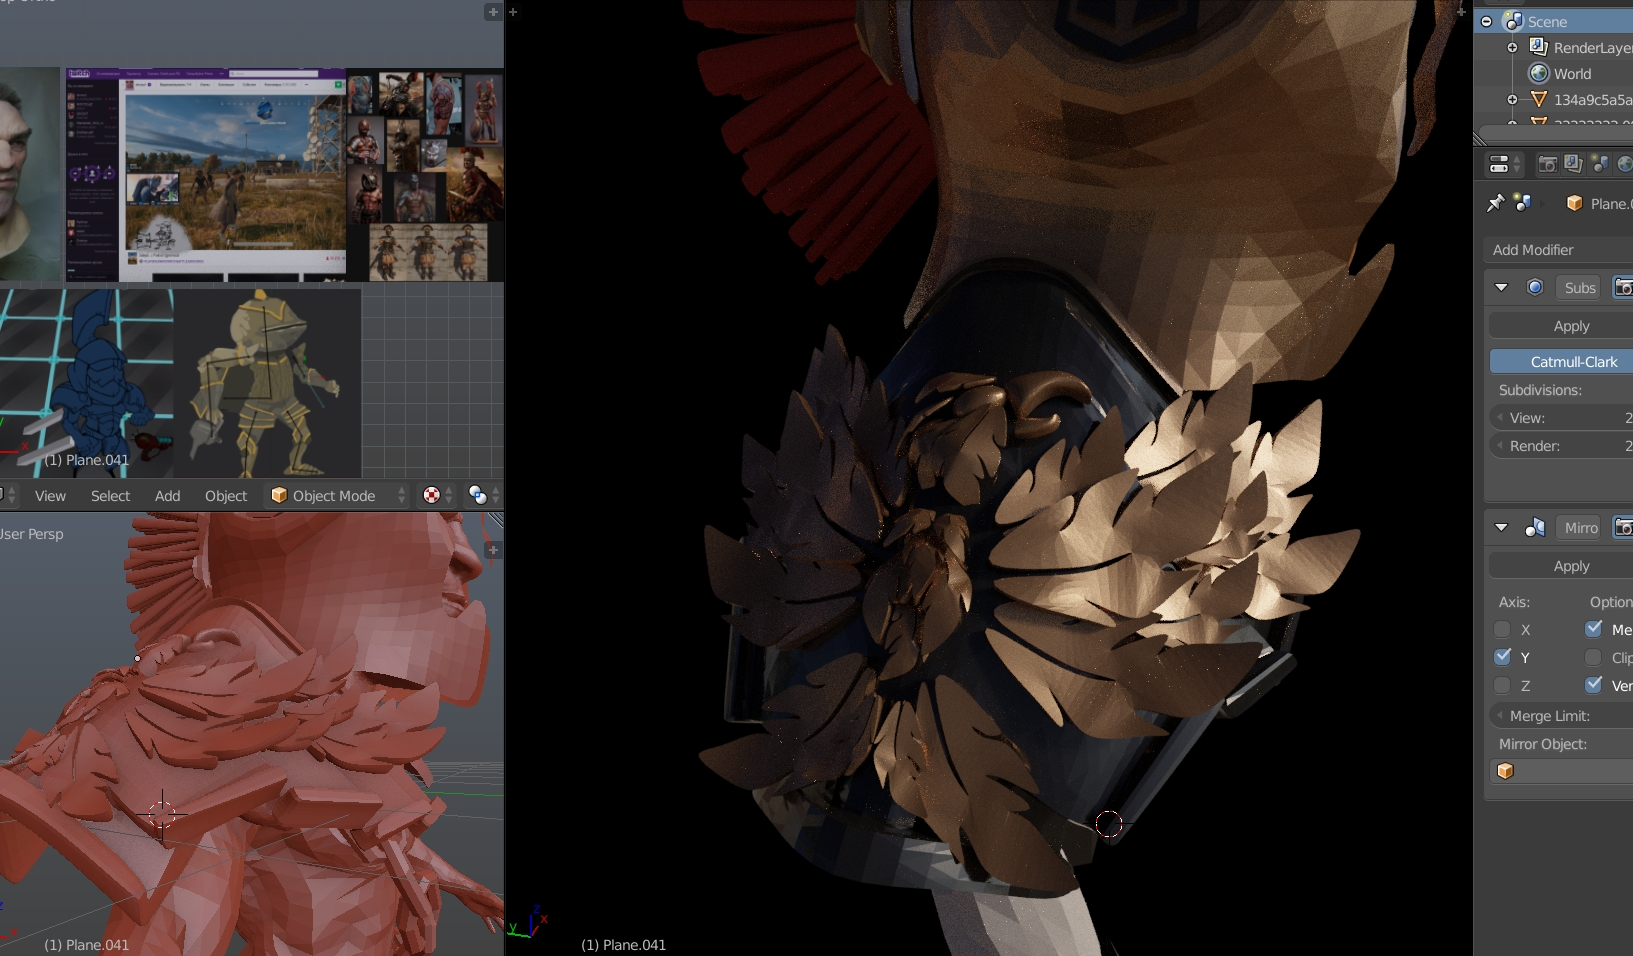The width and height of the screenshot is (1633, 956).
Task: Select the World globe icon in outliner
Action: 1539,73
